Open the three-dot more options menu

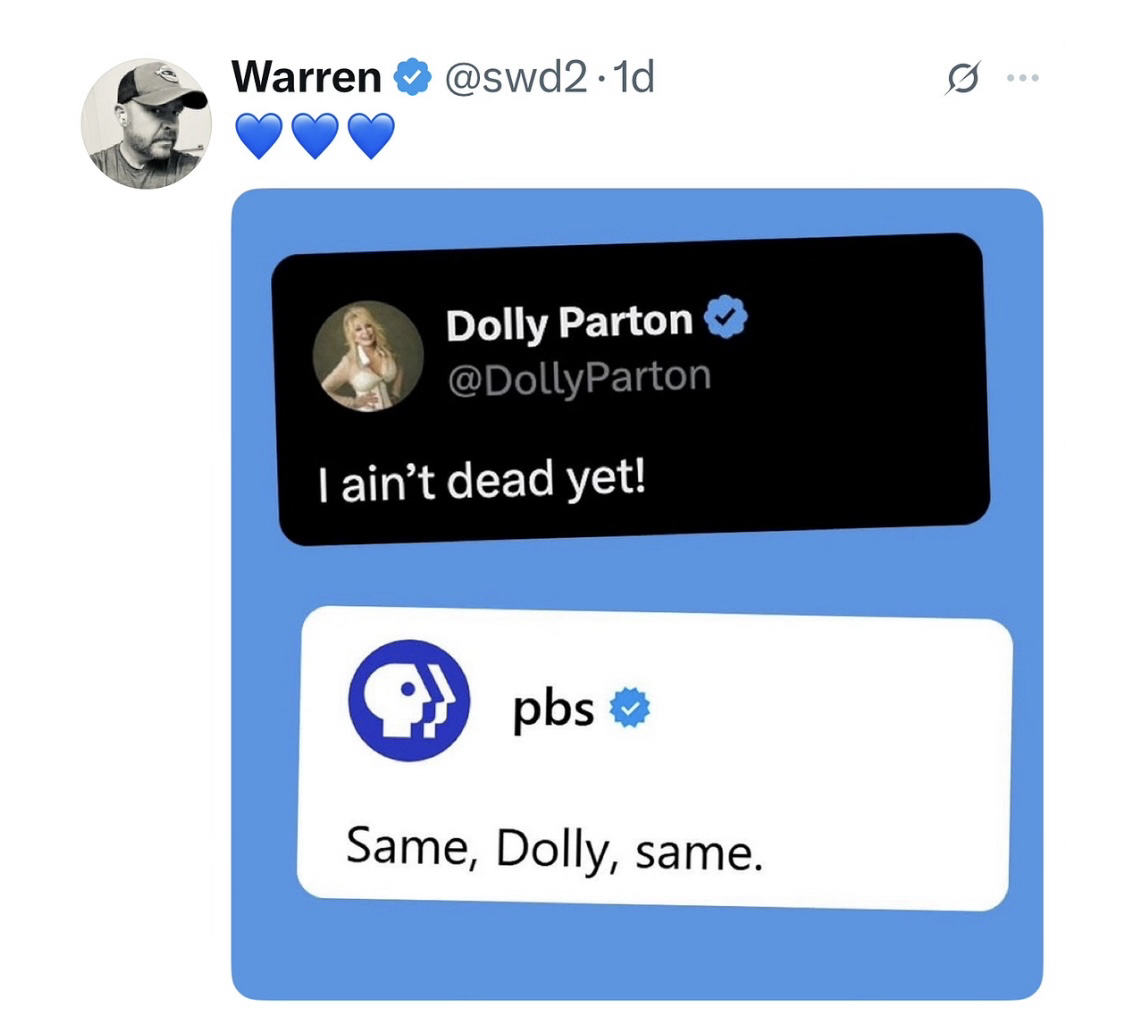1022,77
